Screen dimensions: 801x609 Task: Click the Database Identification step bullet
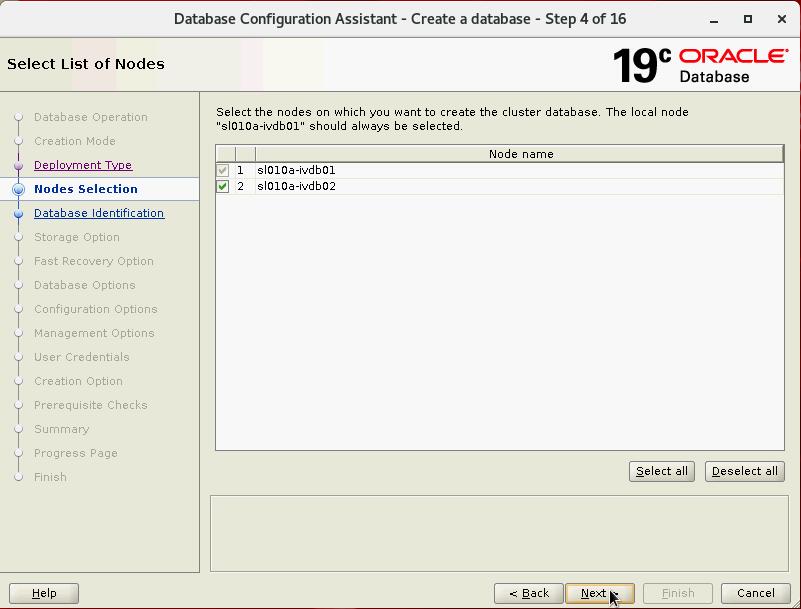point(18,213)
